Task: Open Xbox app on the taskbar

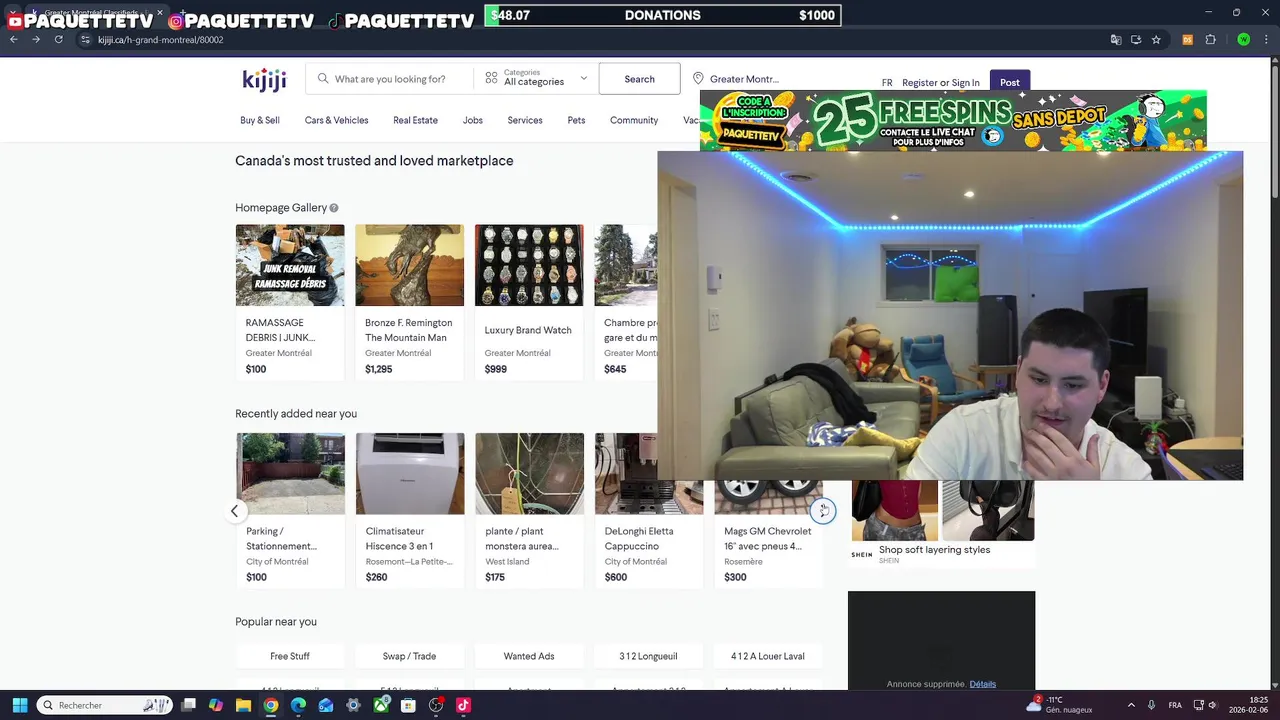Action: 381,705
